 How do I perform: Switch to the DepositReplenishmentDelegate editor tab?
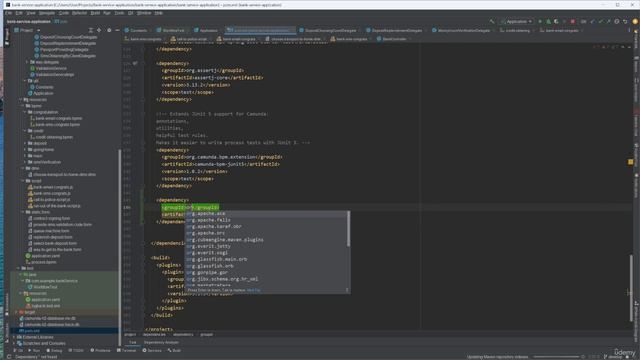[396, 31]
